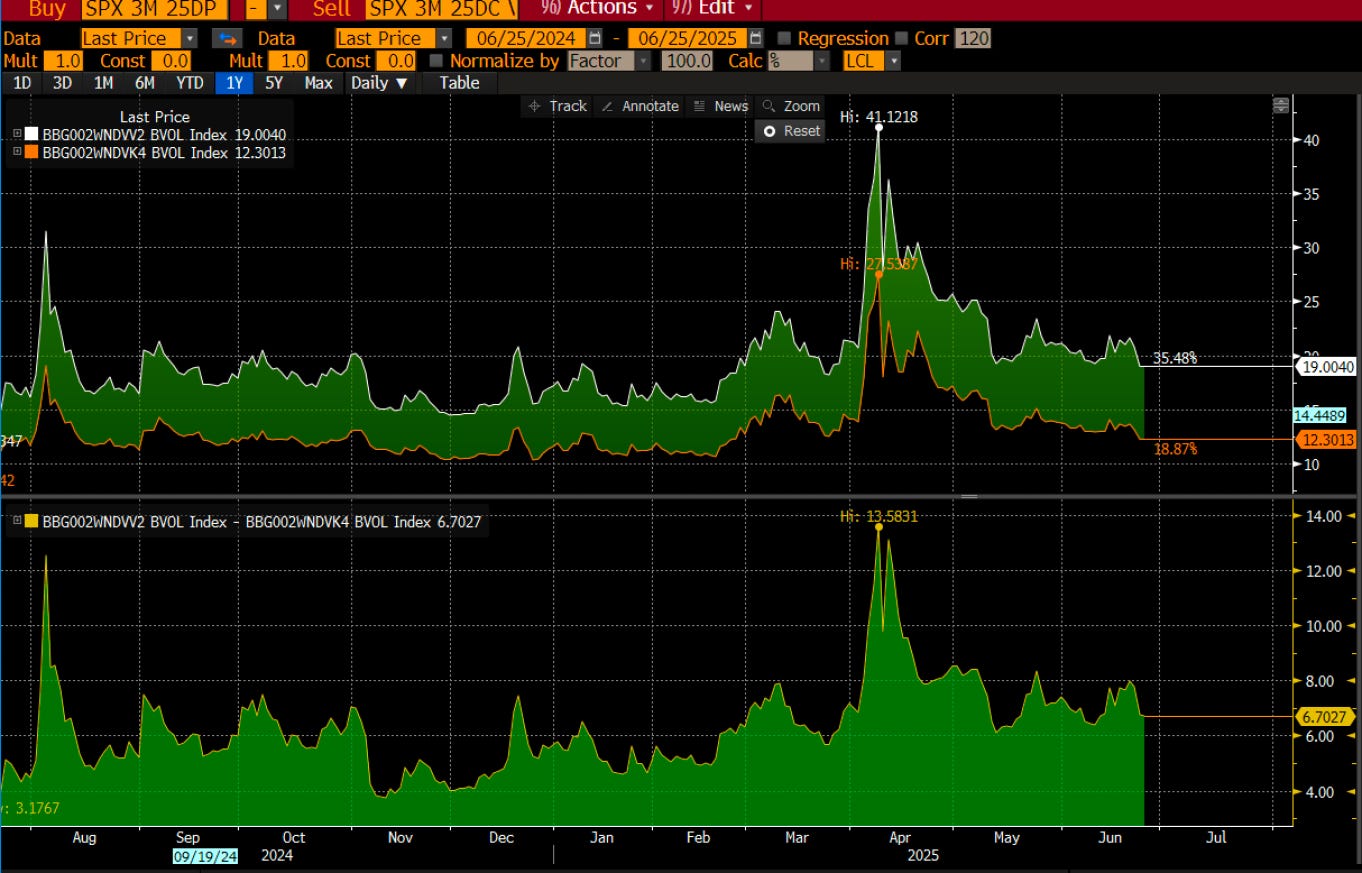Click the first Const field 0.0
1362x873 pixels.
point(170,61)
